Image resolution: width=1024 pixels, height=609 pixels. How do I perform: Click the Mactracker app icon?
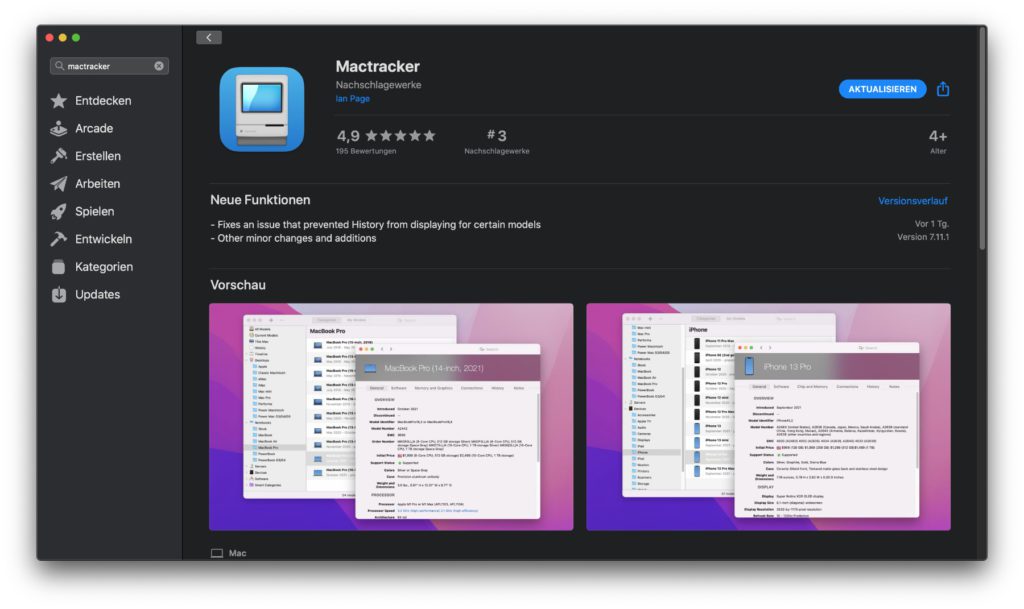[261, 109]
